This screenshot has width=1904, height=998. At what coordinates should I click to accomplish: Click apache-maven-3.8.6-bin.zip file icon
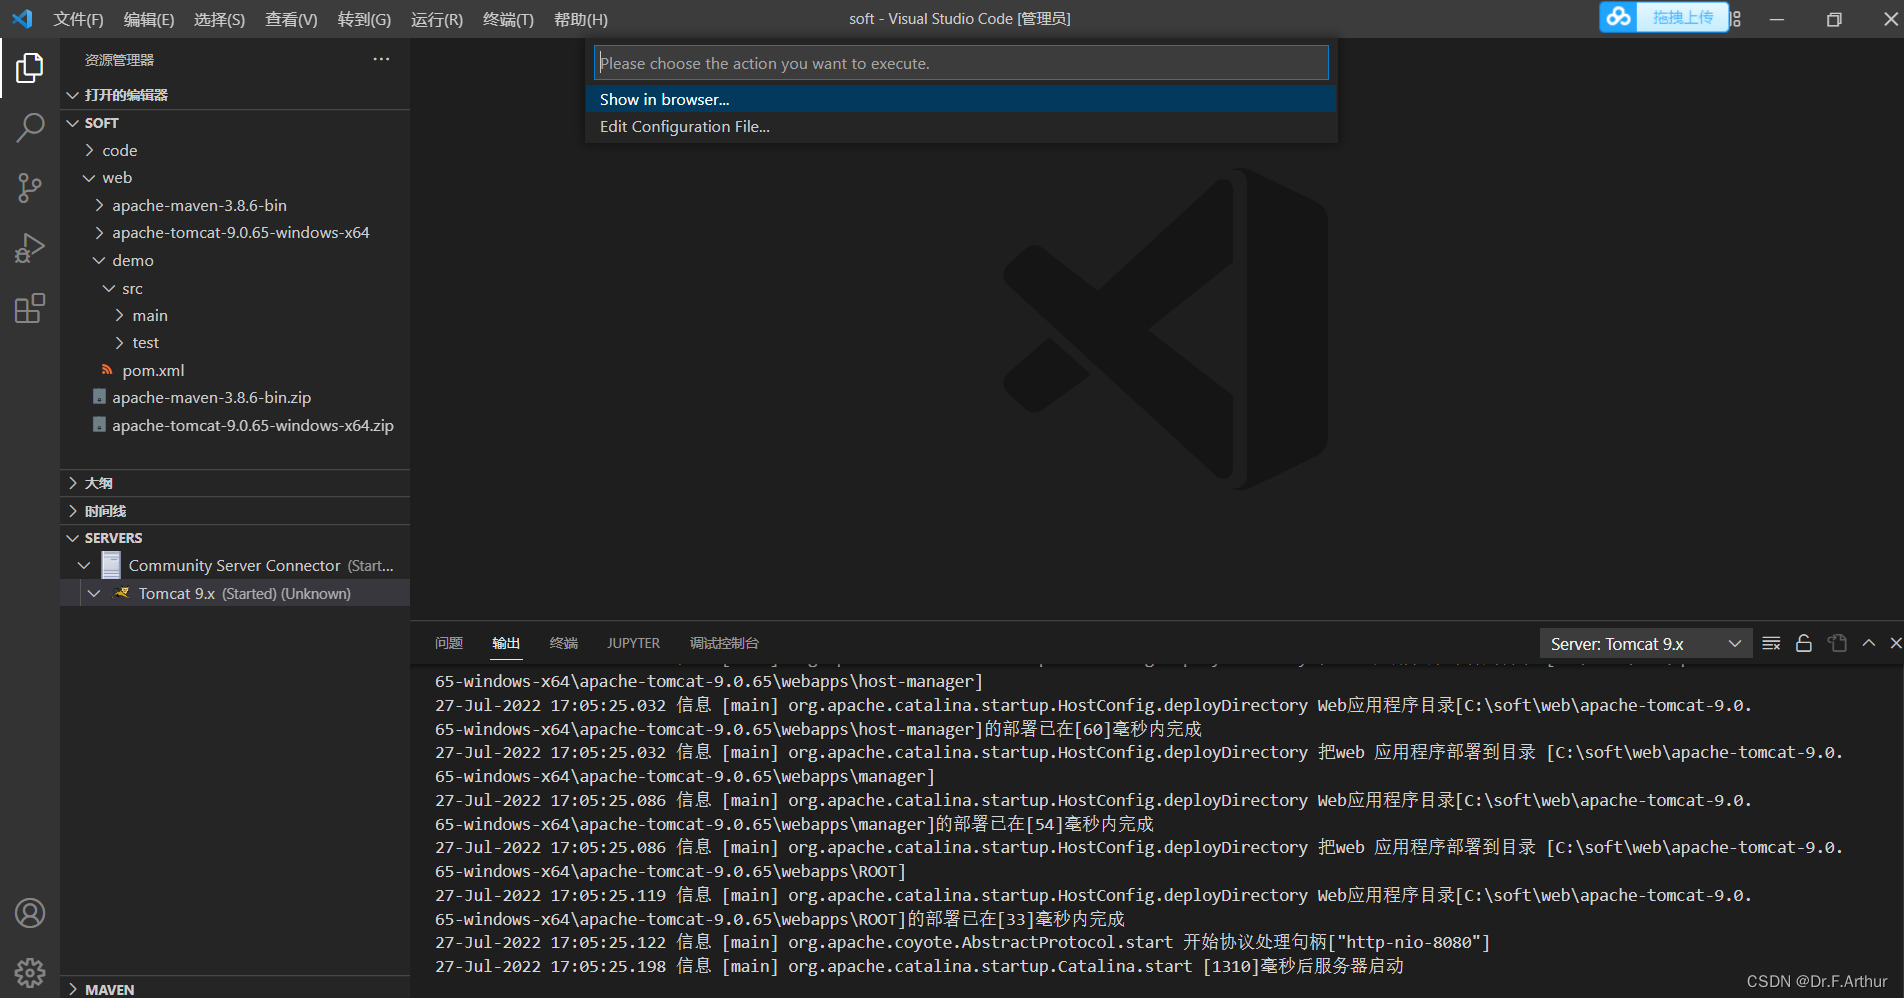pos(99,397)
